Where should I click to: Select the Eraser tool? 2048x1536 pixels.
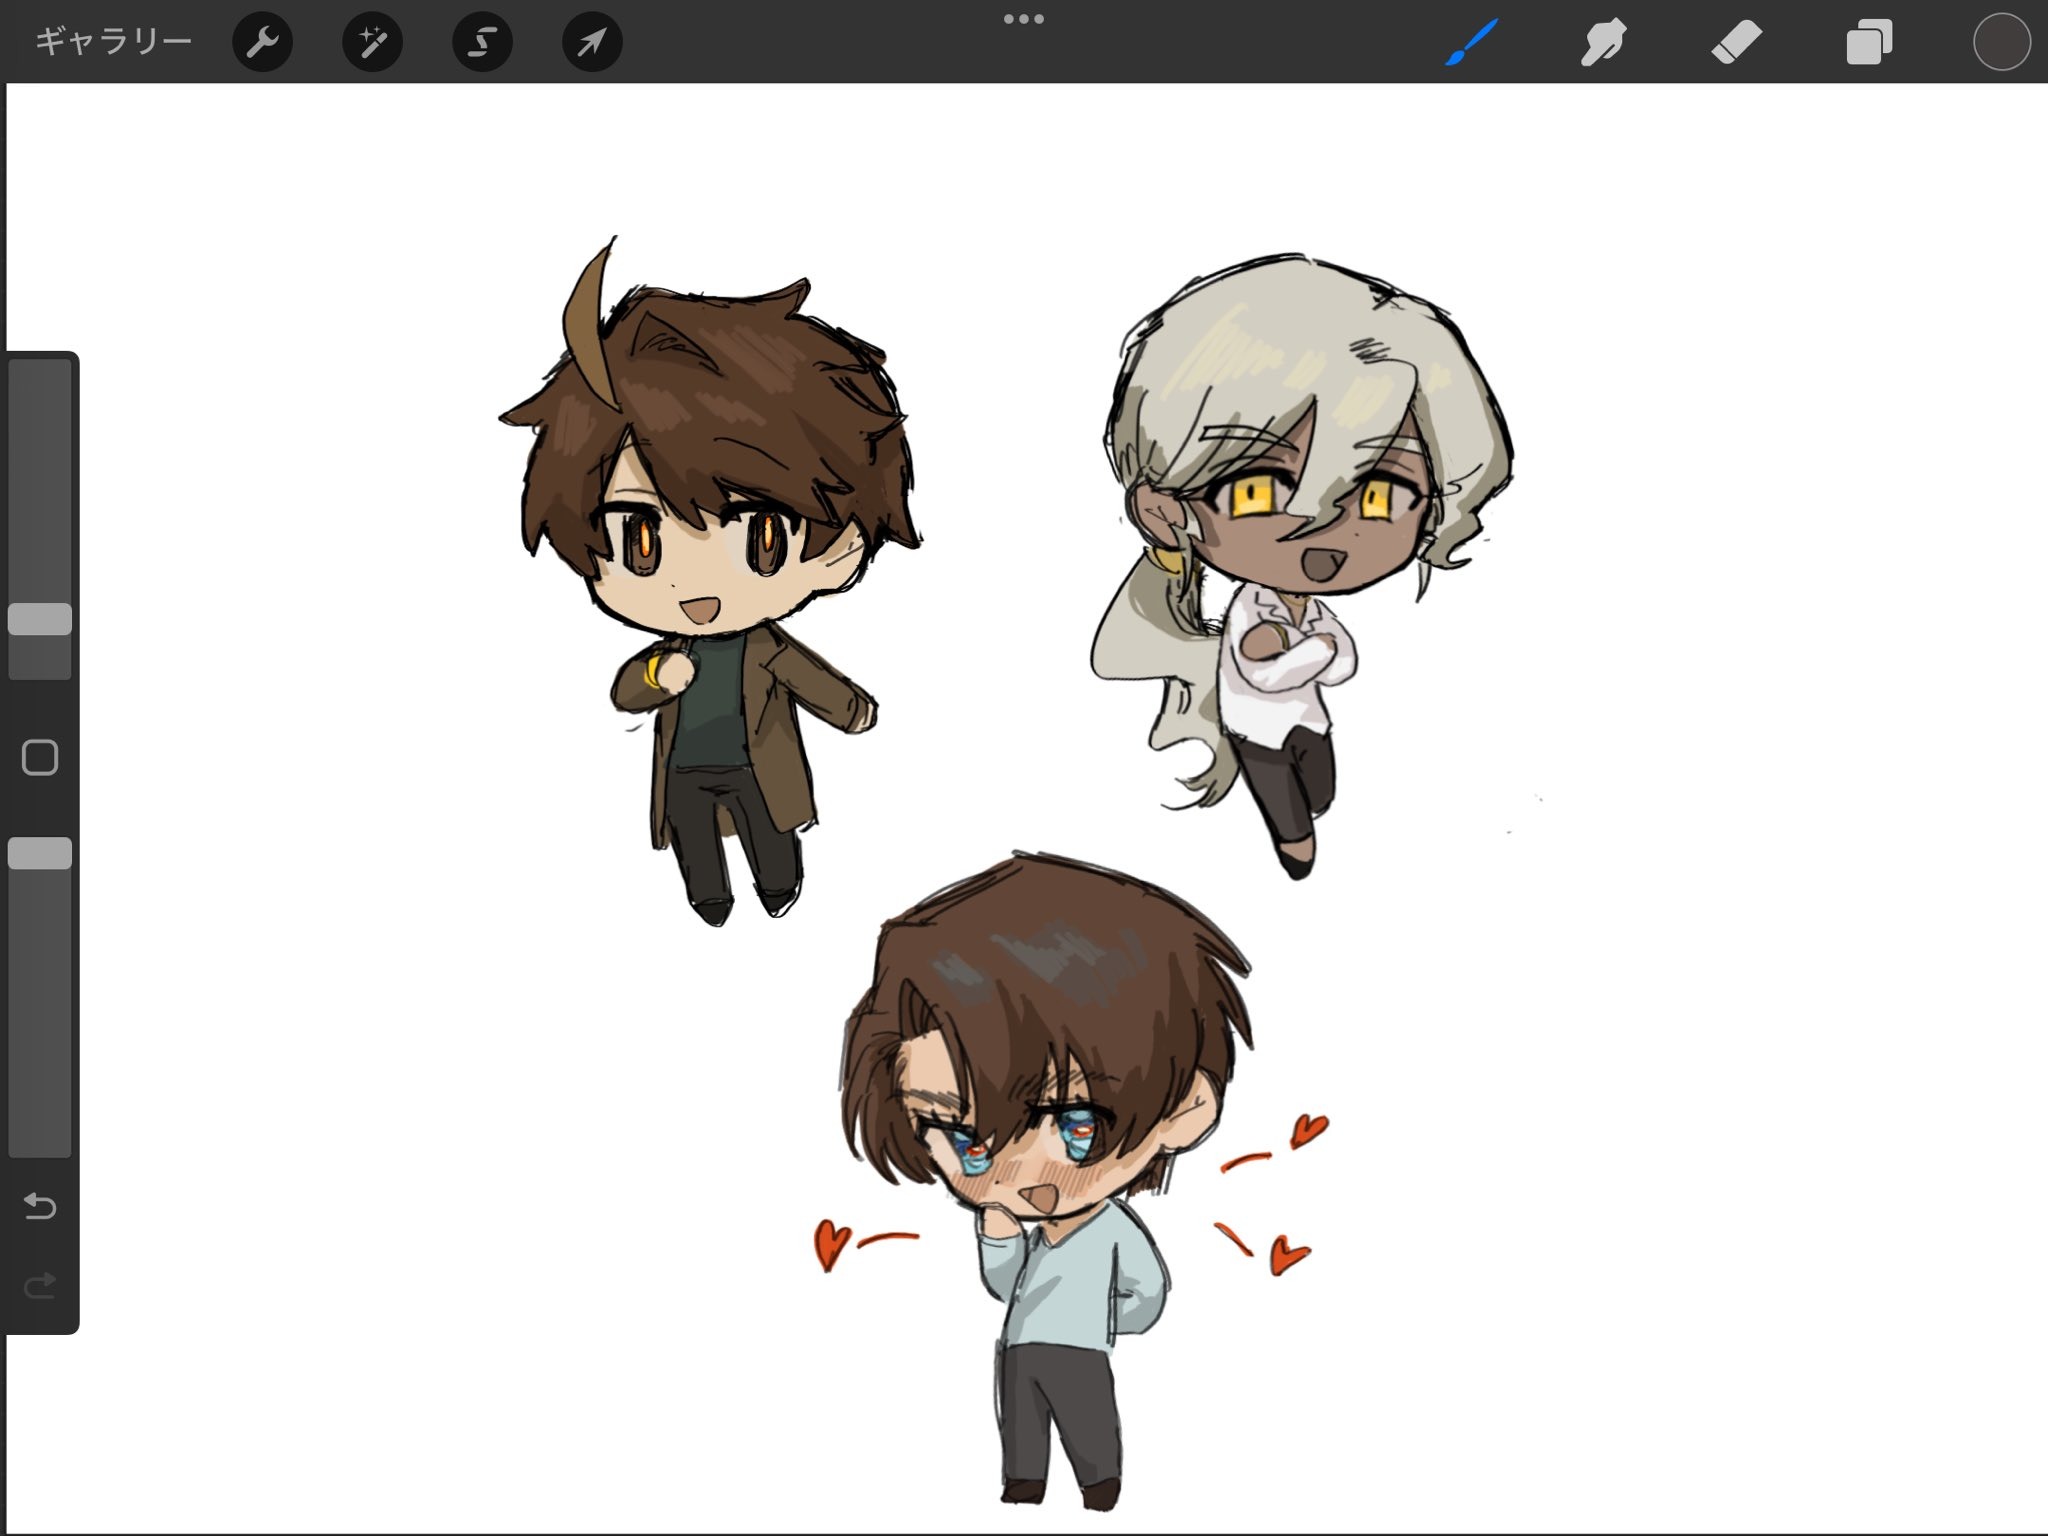pos(1736,43)
